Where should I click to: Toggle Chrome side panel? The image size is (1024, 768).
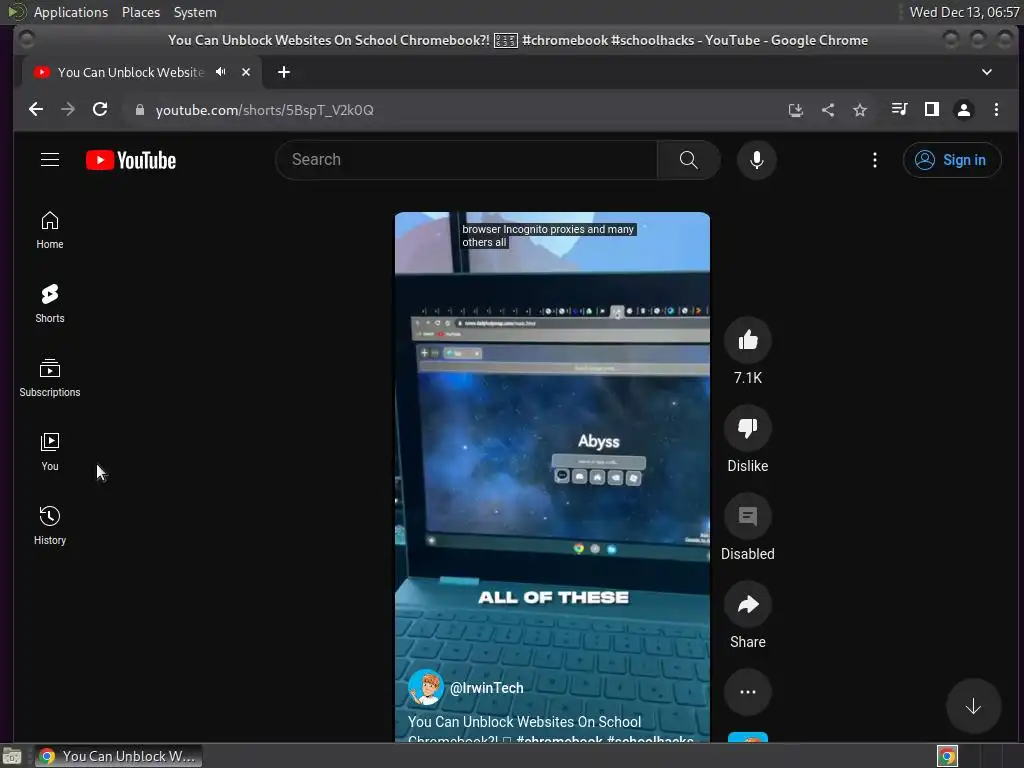pyautogui.click(x=932, y=109)
